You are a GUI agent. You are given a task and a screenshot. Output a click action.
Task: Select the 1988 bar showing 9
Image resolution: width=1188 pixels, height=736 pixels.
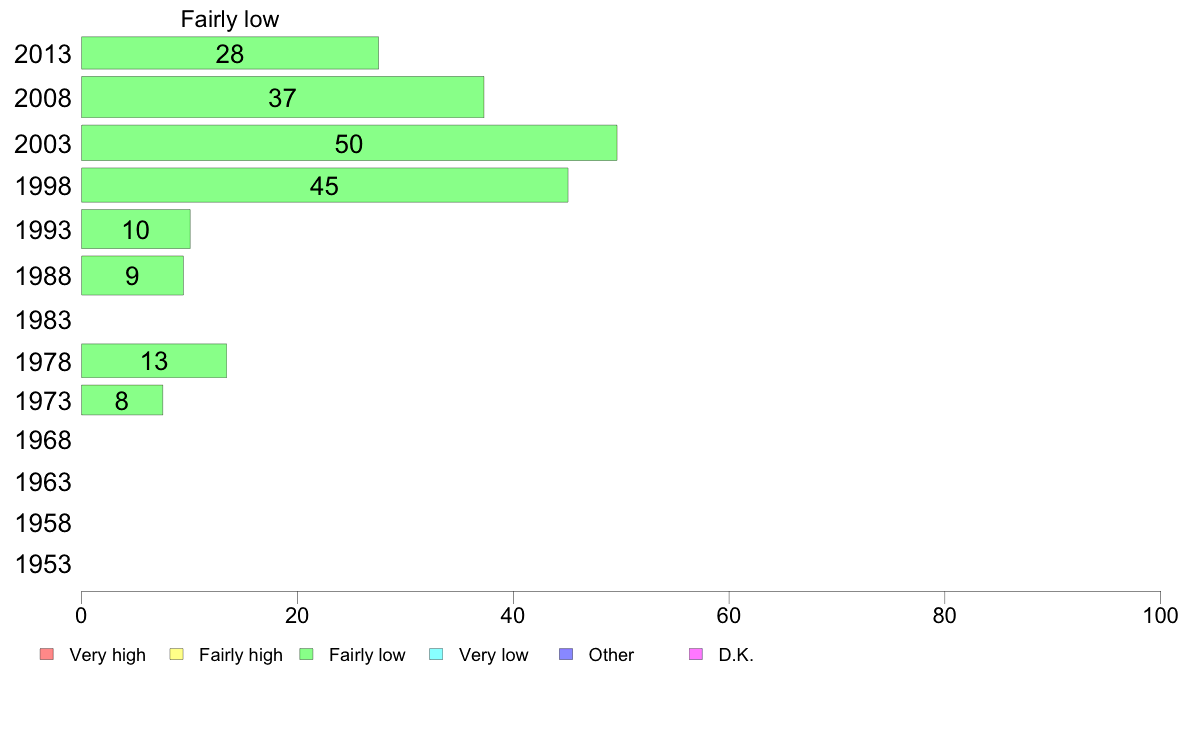[133, 275]
